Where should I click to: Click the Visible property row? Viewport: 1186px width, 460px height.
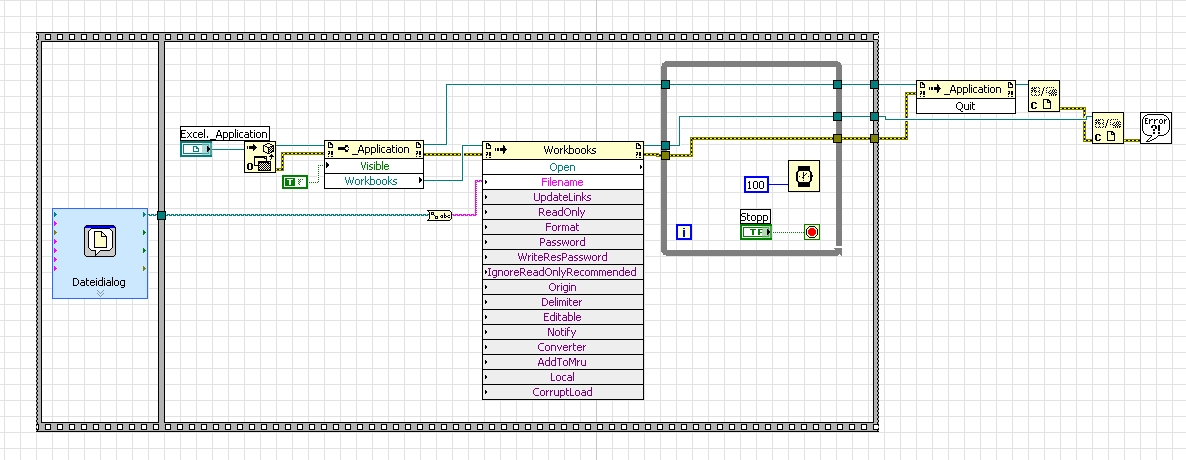point(374,166)
